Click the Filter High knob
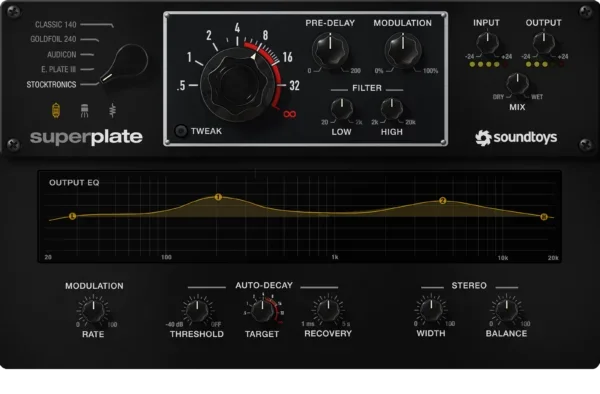600x394 pixels. coord(392,109)
